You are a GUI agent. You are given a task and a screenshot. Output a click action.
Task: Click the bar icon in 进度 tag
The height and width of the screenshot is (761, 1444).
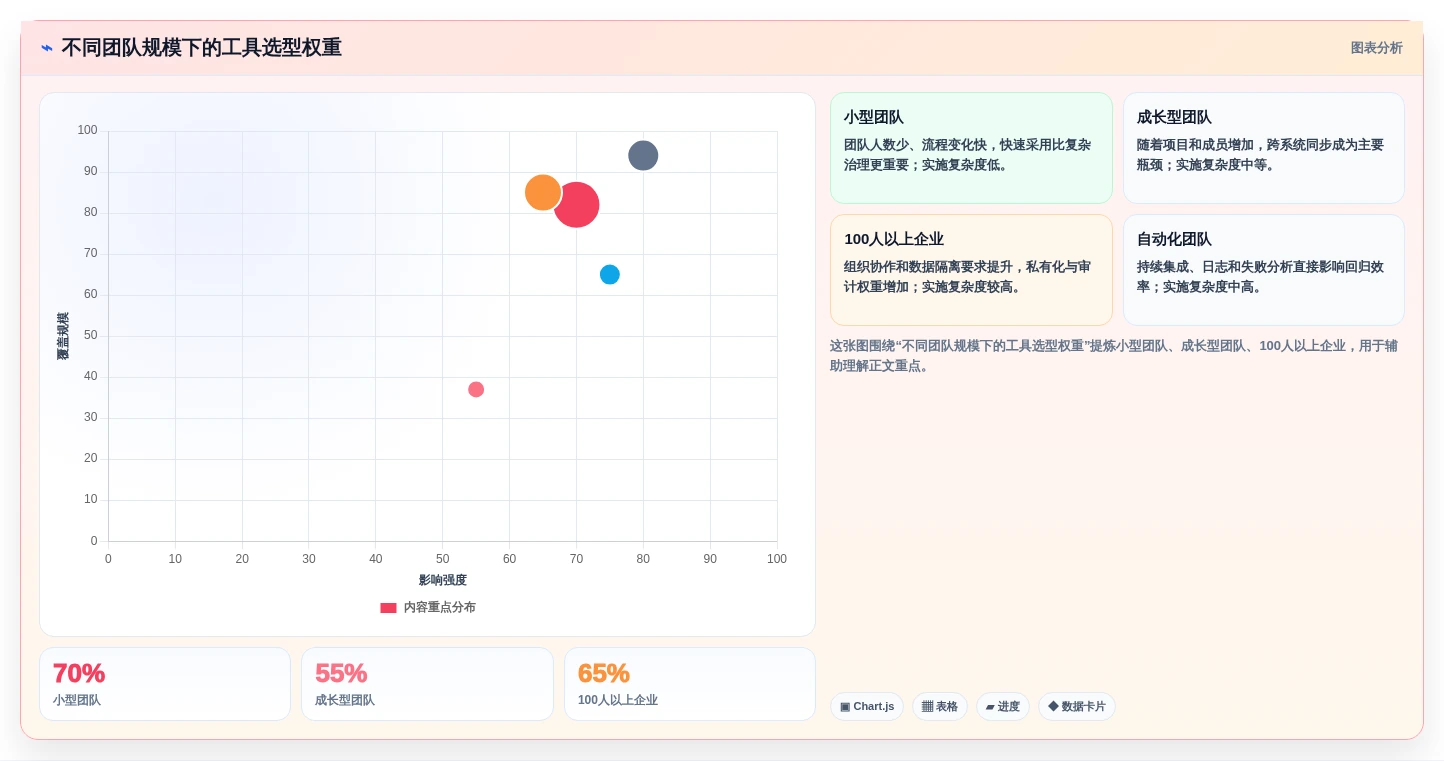[x=990, y=707]
